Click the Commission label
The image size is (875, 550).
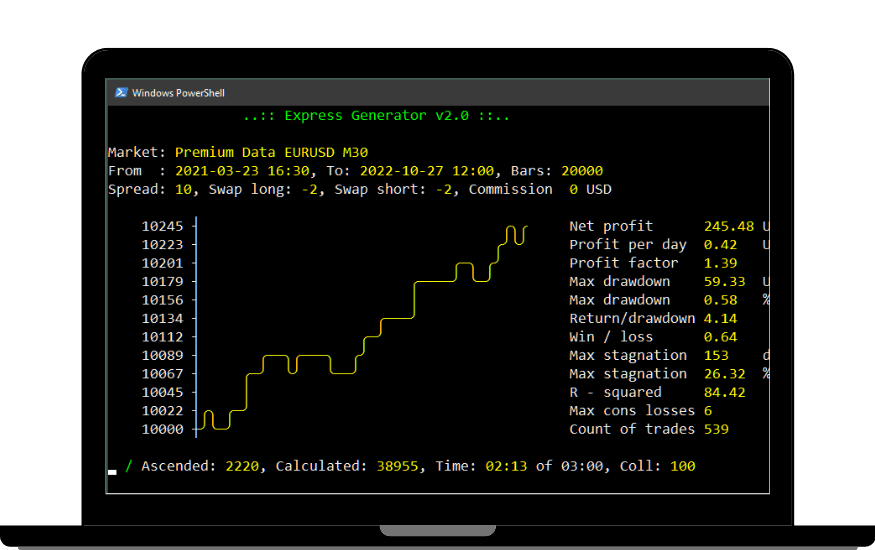coord(510,189)
